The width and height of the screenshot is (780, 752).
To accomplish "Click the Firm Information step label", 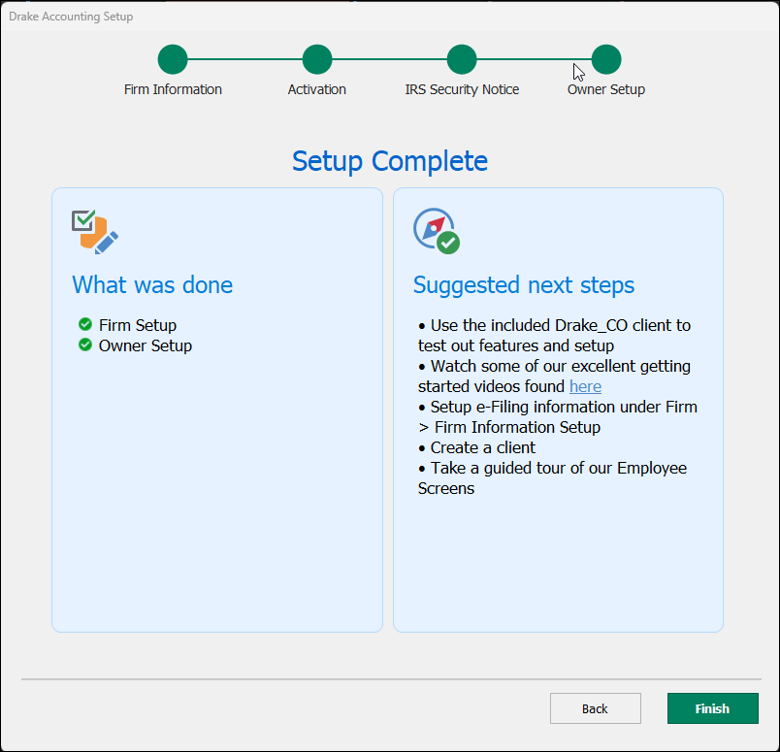I will (173, 89).
